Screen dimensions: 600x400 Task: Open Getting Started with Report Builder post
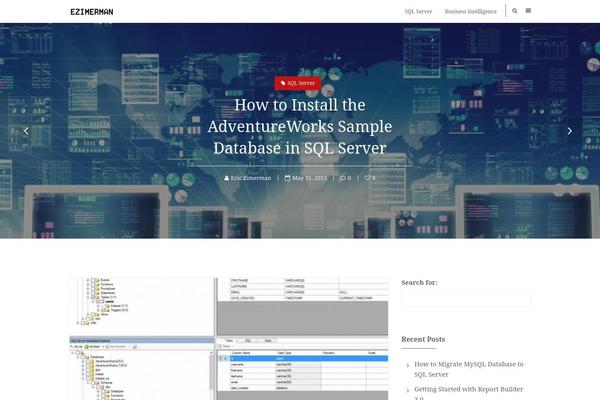coord(468,393)
